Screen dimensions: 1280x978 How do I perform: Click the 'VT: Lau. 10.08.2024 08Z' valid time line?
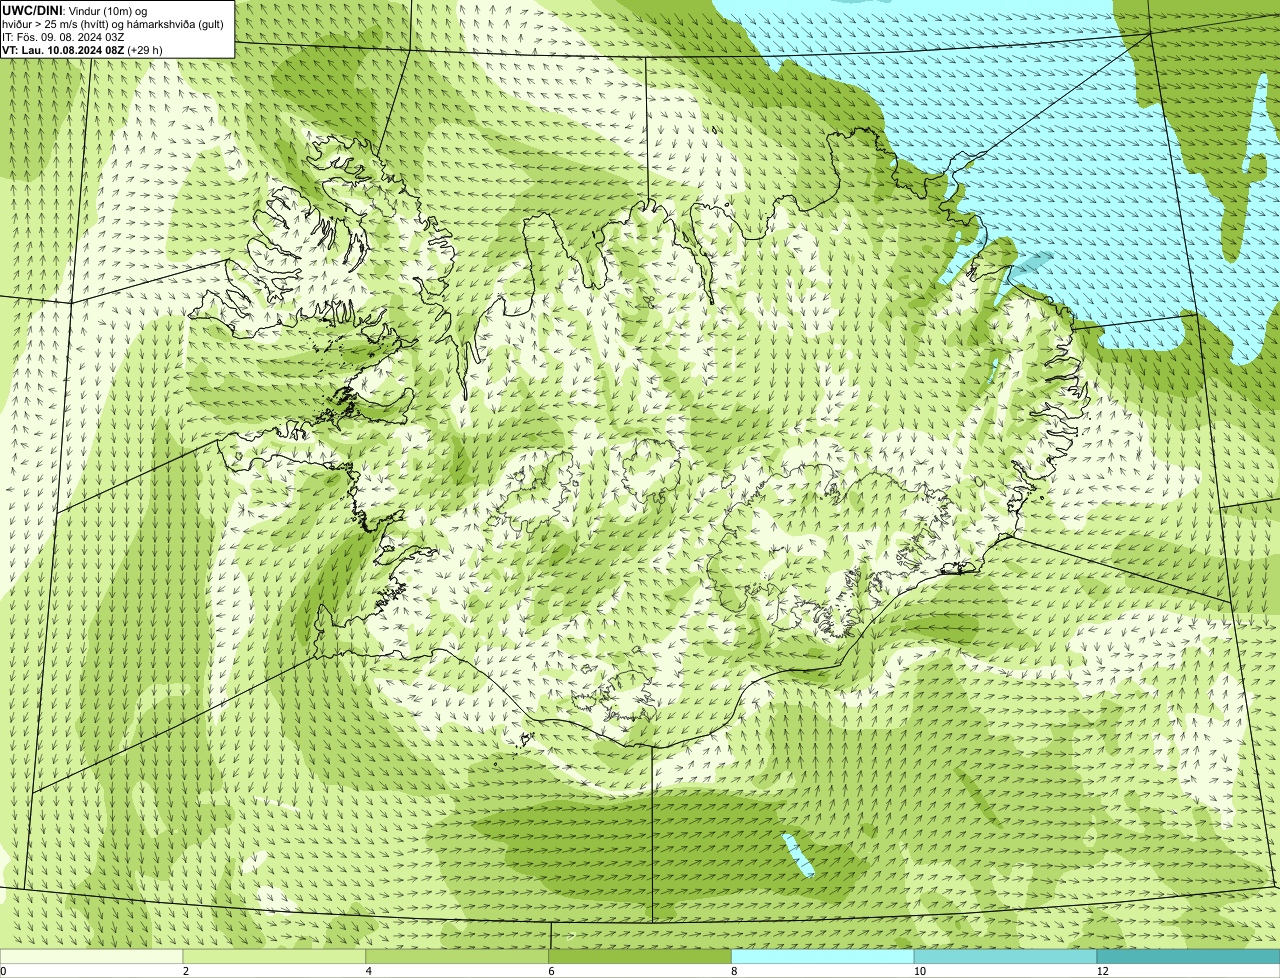click(x=82, y=50)
